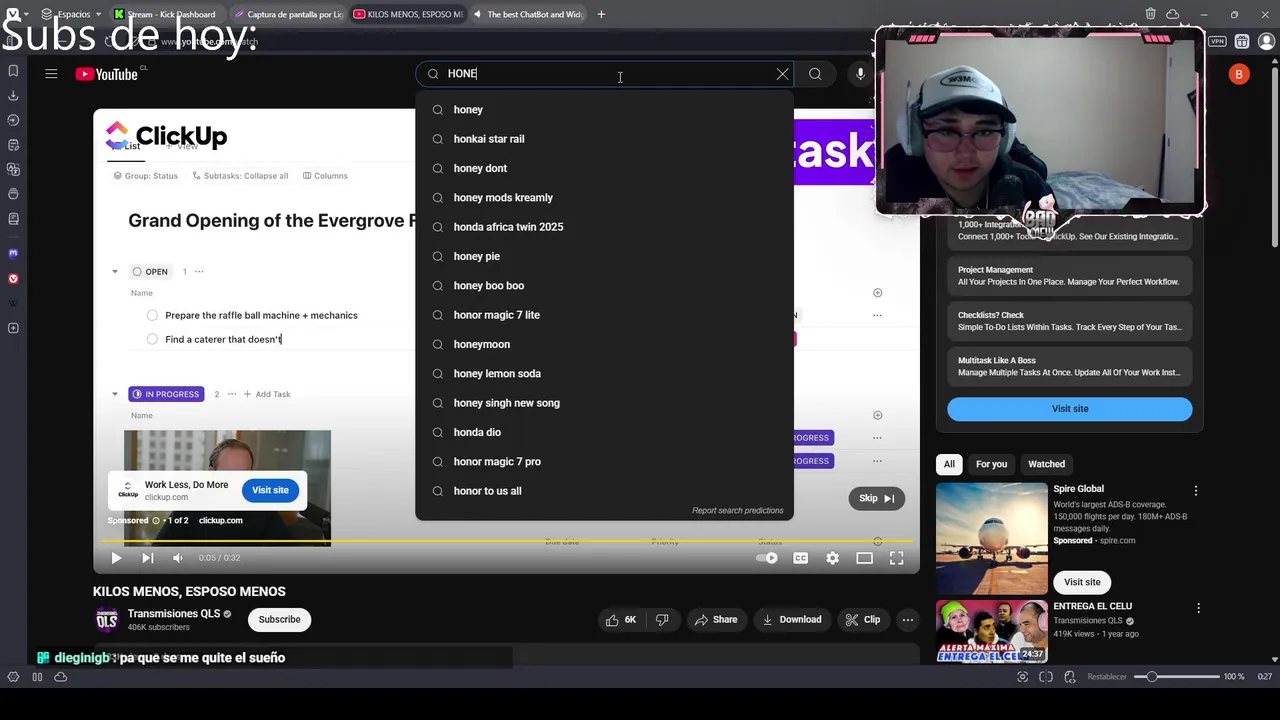Toggle closed captions CC button
This screenshot has height=720, width=1280.
coord(800,558)
